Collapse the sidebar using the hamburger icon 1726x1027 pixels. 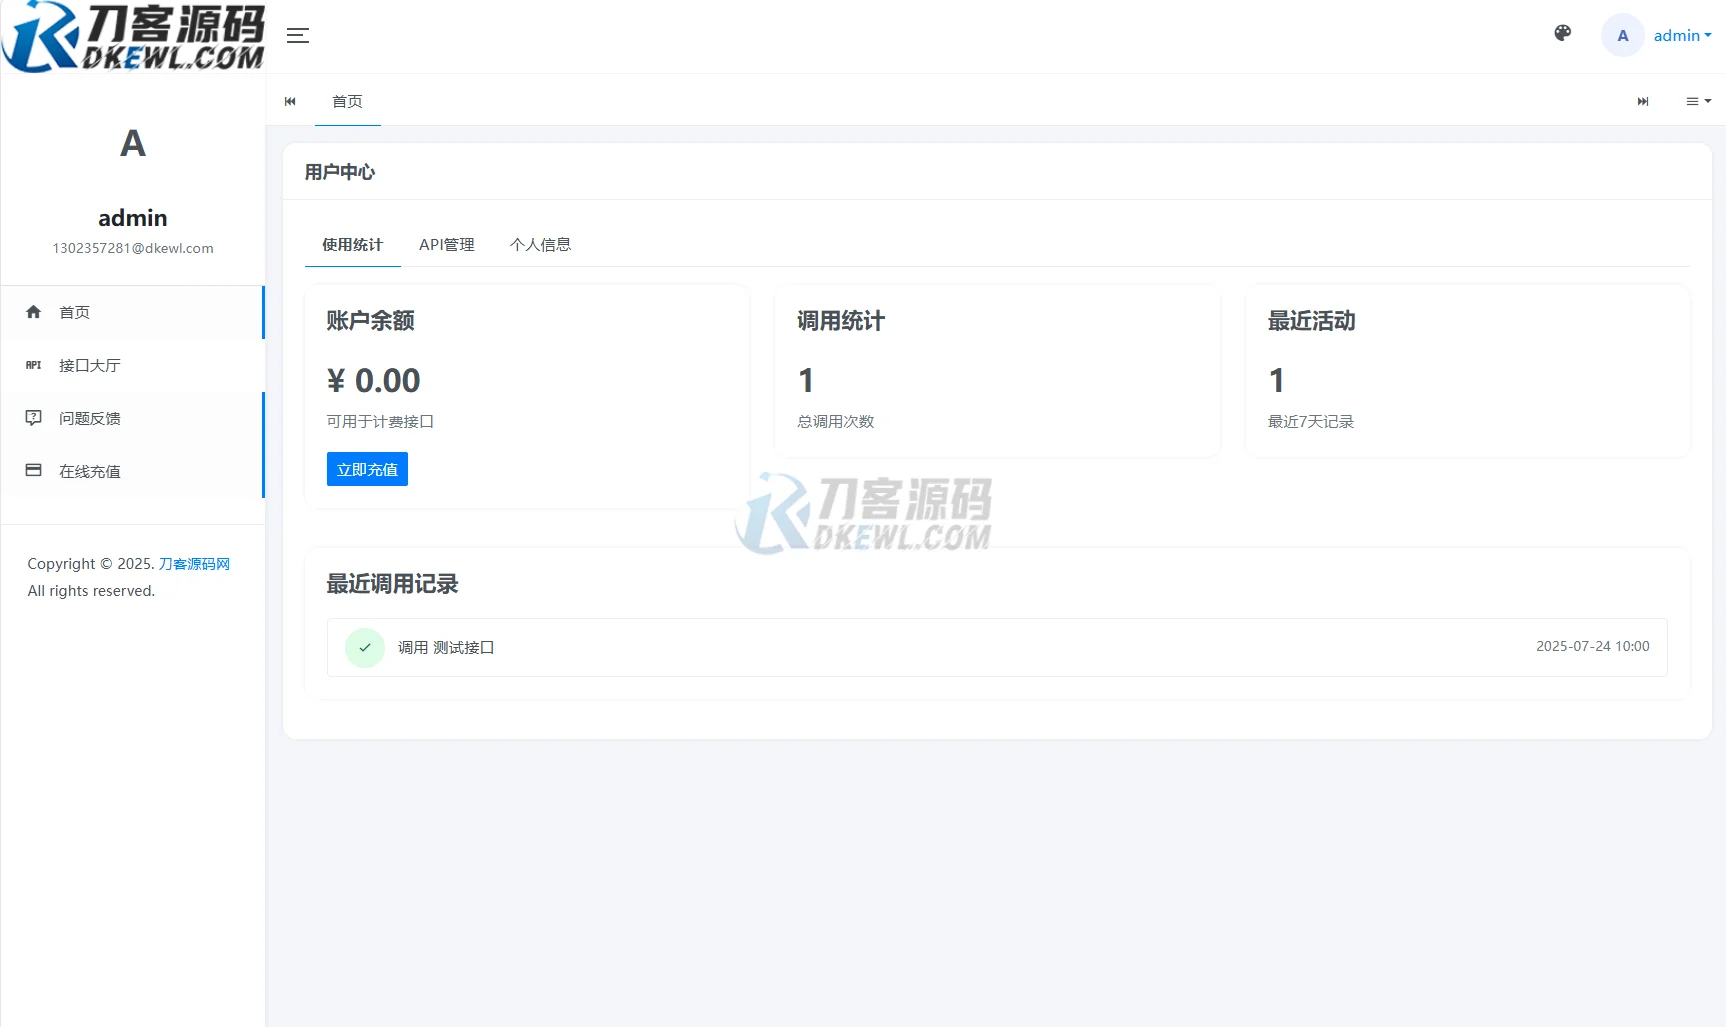(297, 35)
